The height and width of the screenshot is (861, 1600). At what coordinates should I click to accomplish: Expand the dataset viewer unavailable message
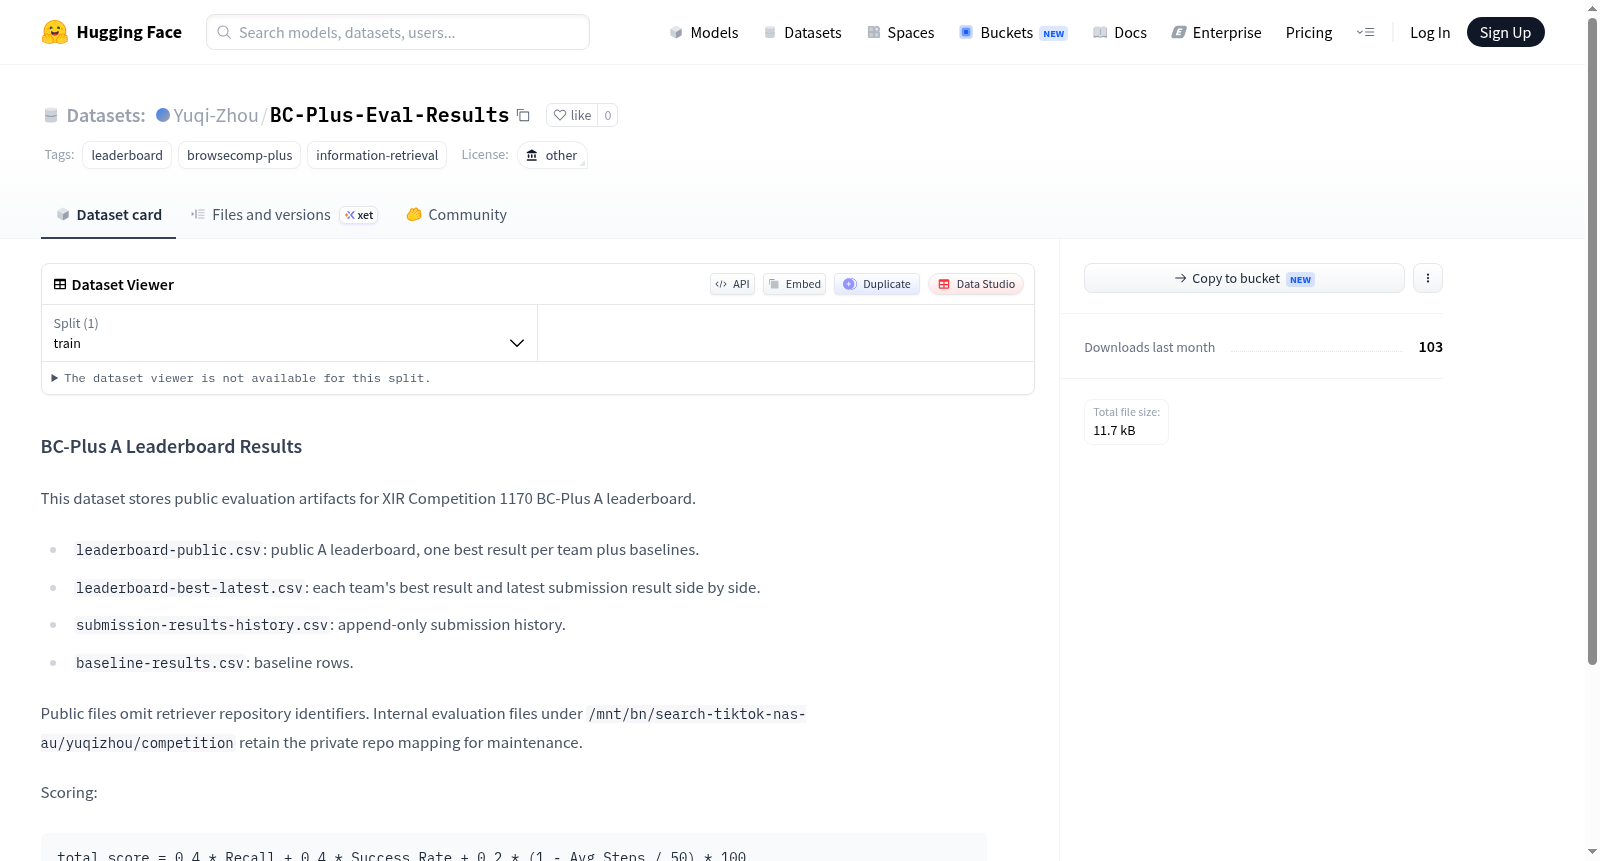coord(241,378)
